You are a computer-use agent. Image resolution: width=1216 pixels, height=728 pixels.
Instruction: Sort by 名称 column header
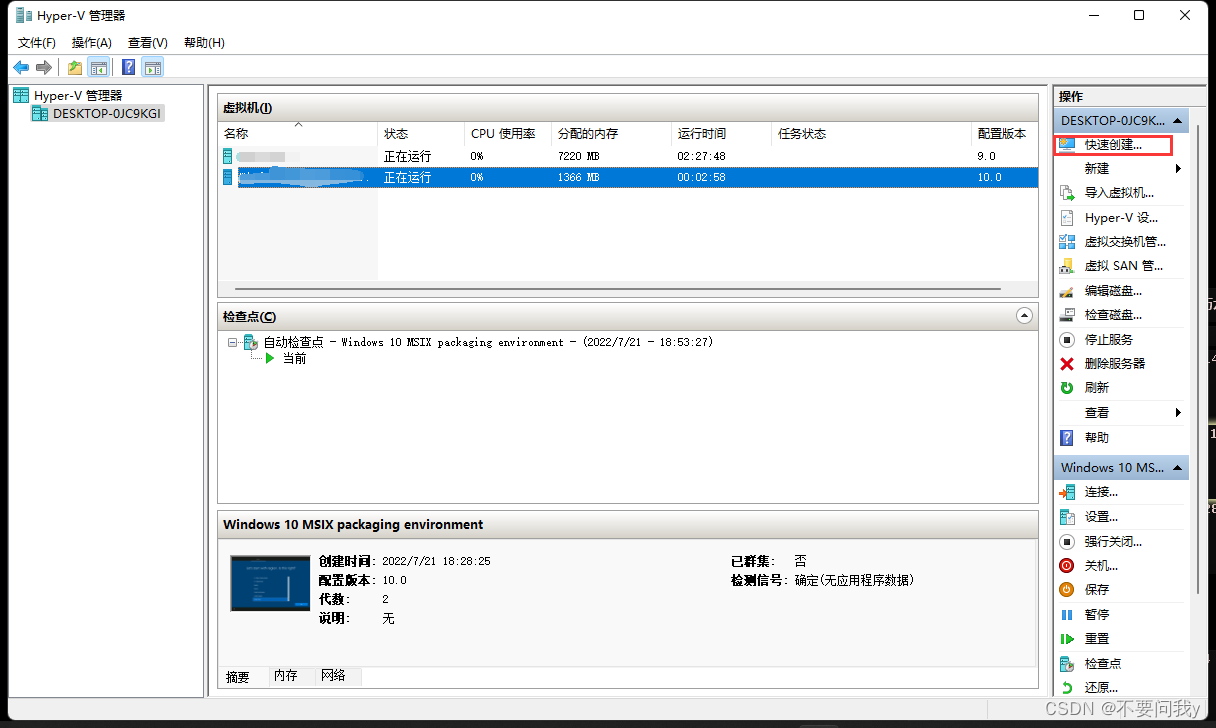(298, 133)
